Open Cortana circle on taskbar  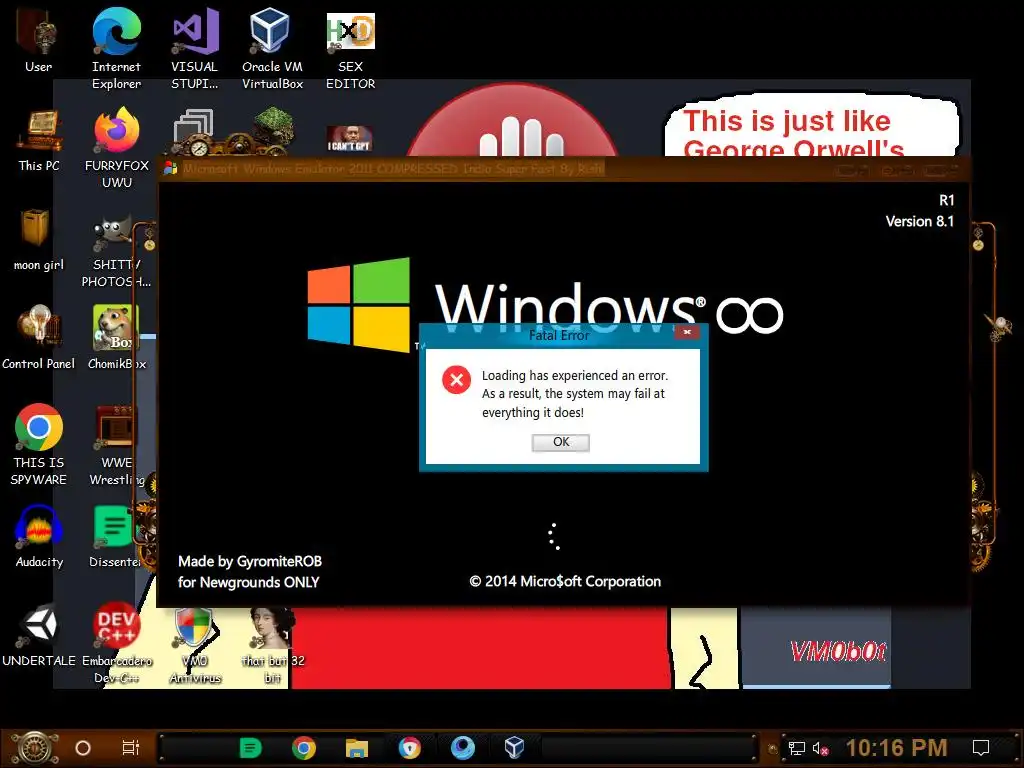[83, 748]
